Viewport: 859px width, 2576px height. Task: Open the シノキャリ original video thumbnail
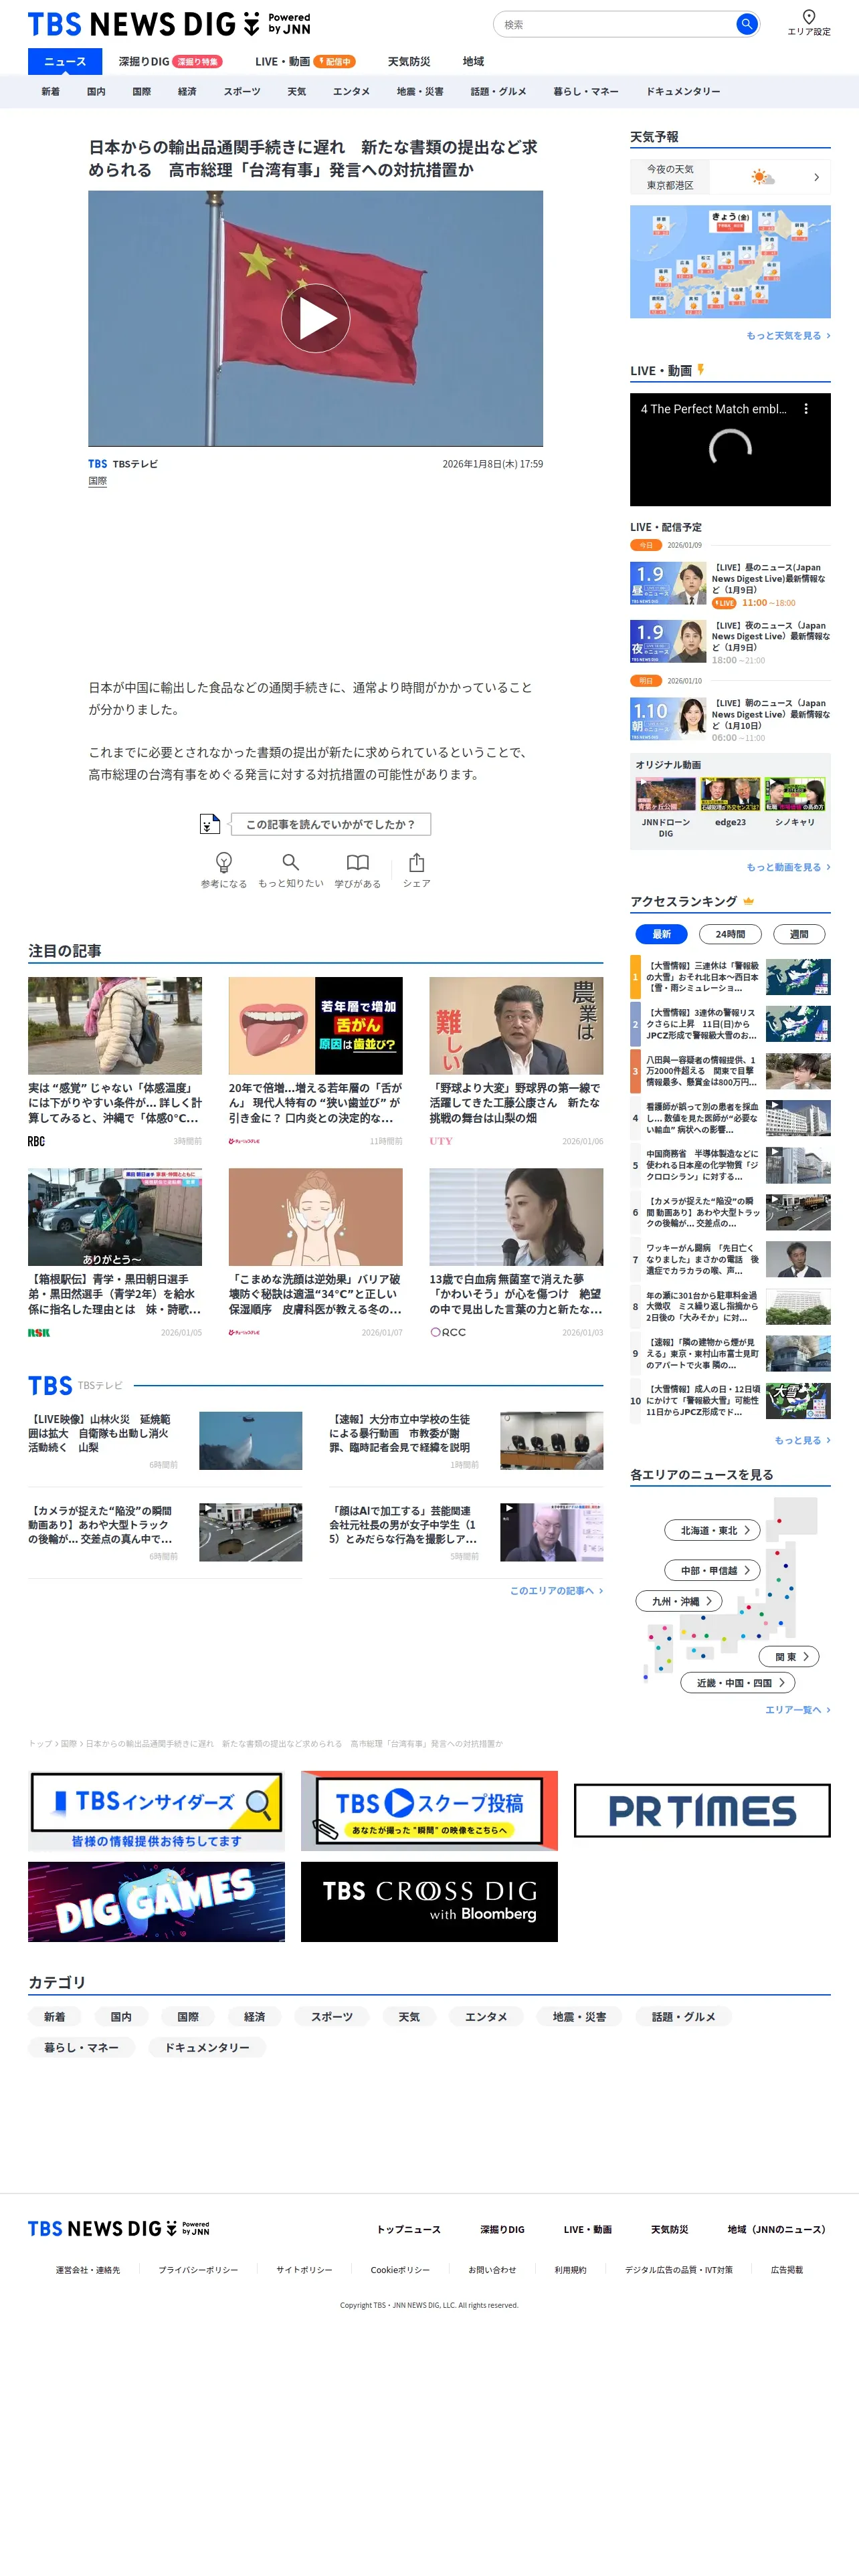(x=795, y=794)
